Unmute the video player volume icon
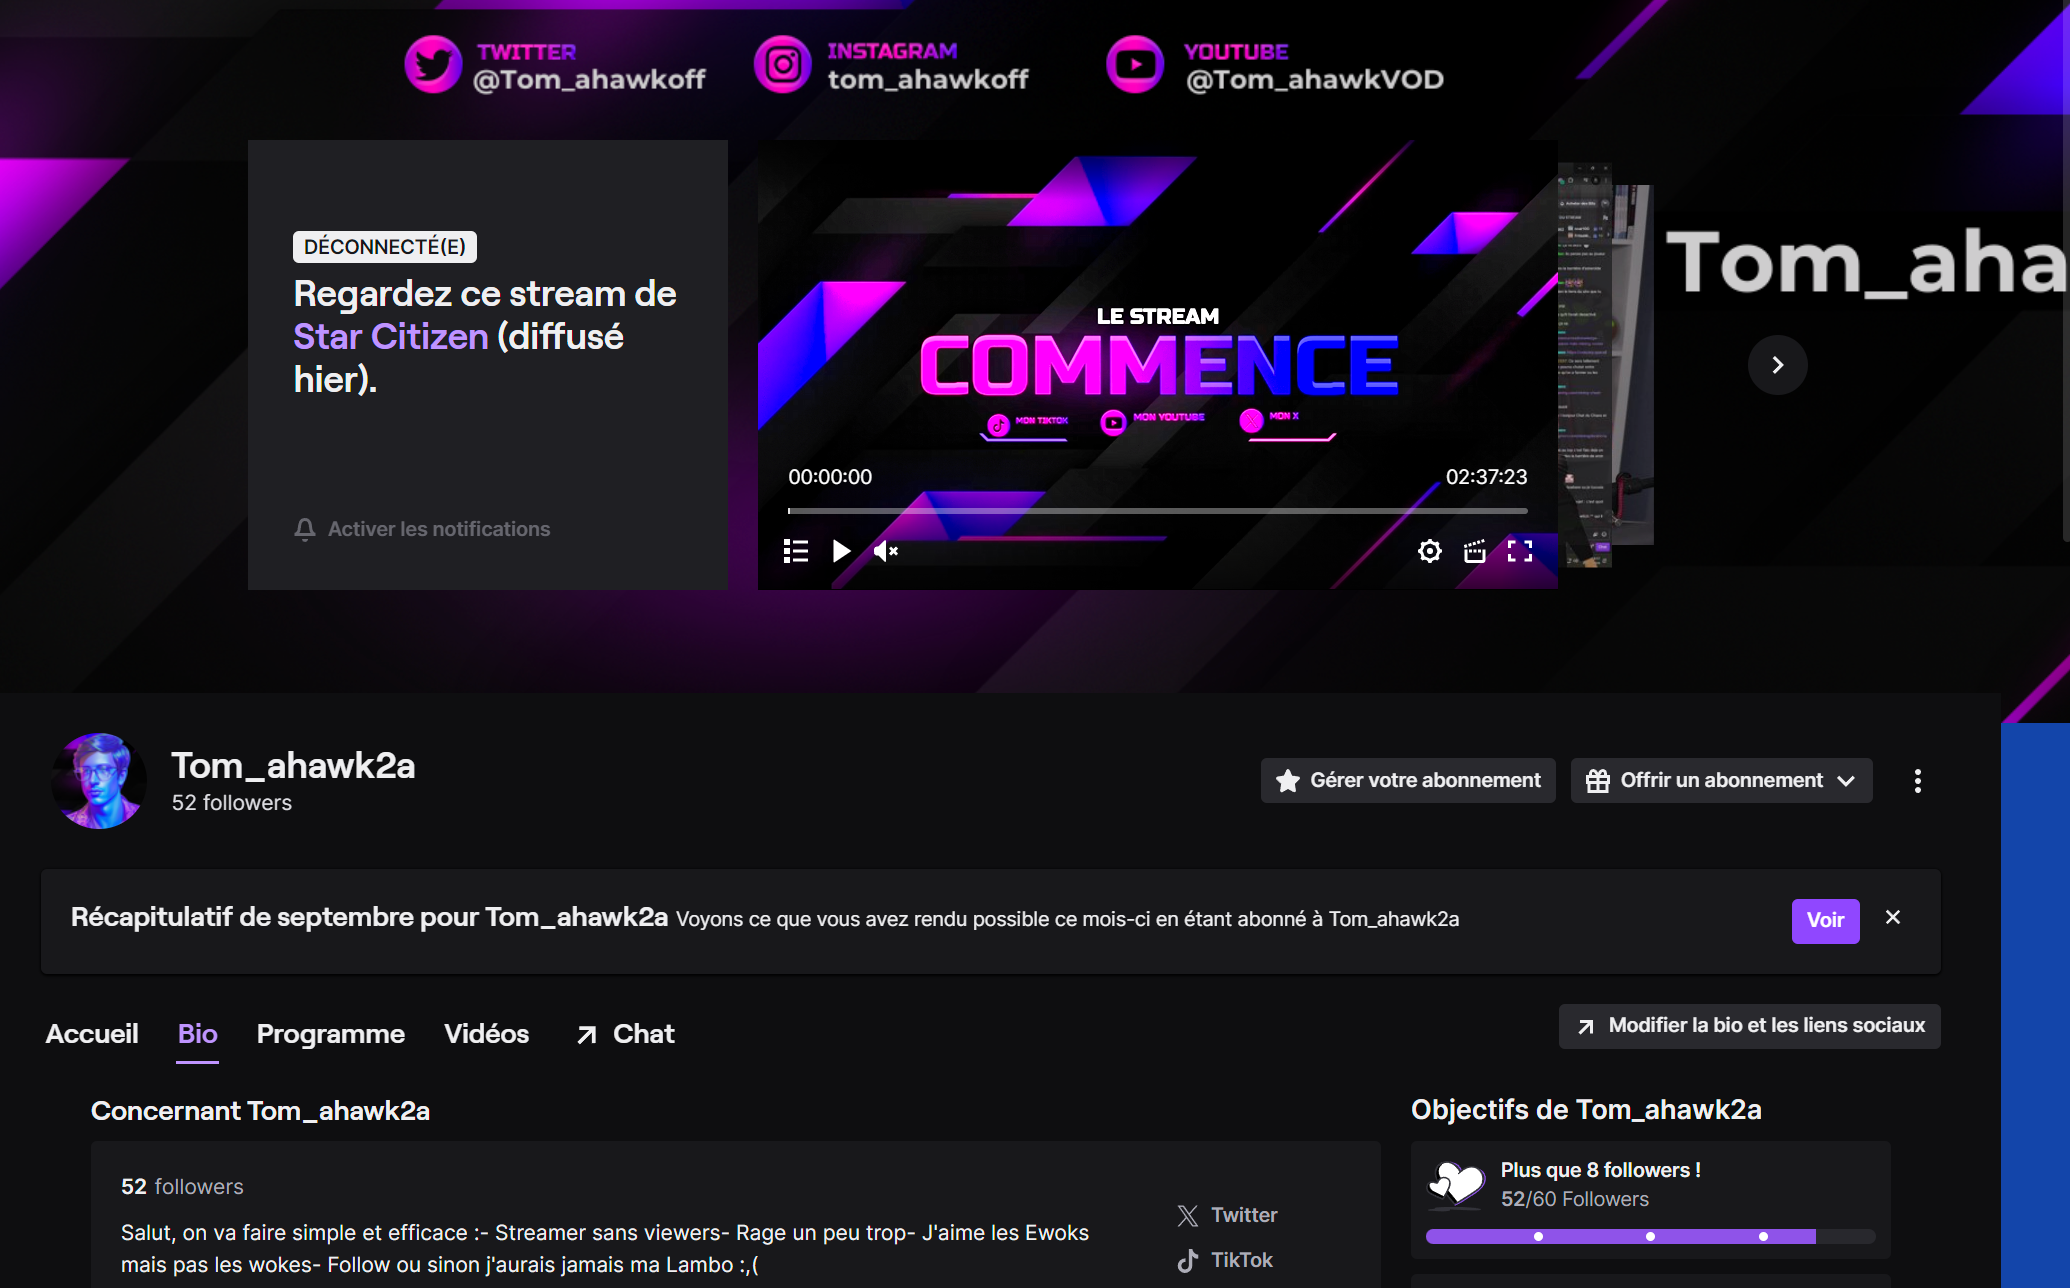 (885, 551)
